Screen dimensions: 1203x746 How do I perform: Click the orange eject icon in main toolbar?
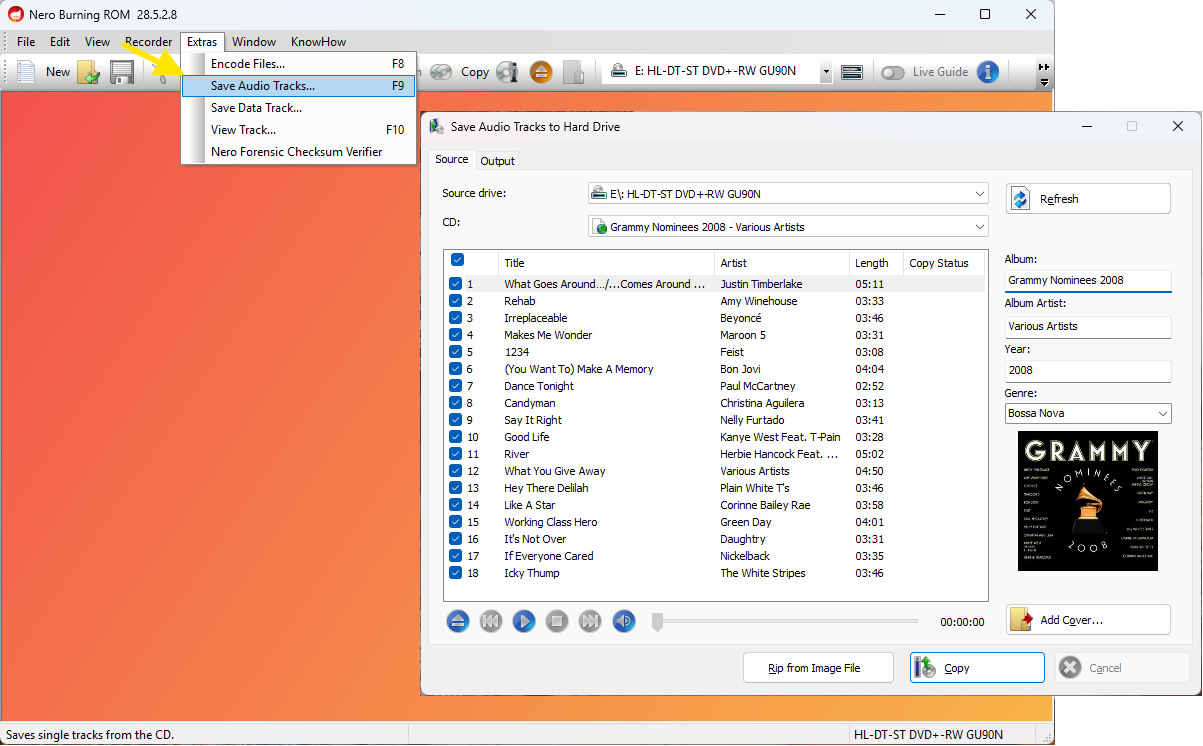(540, 72)
